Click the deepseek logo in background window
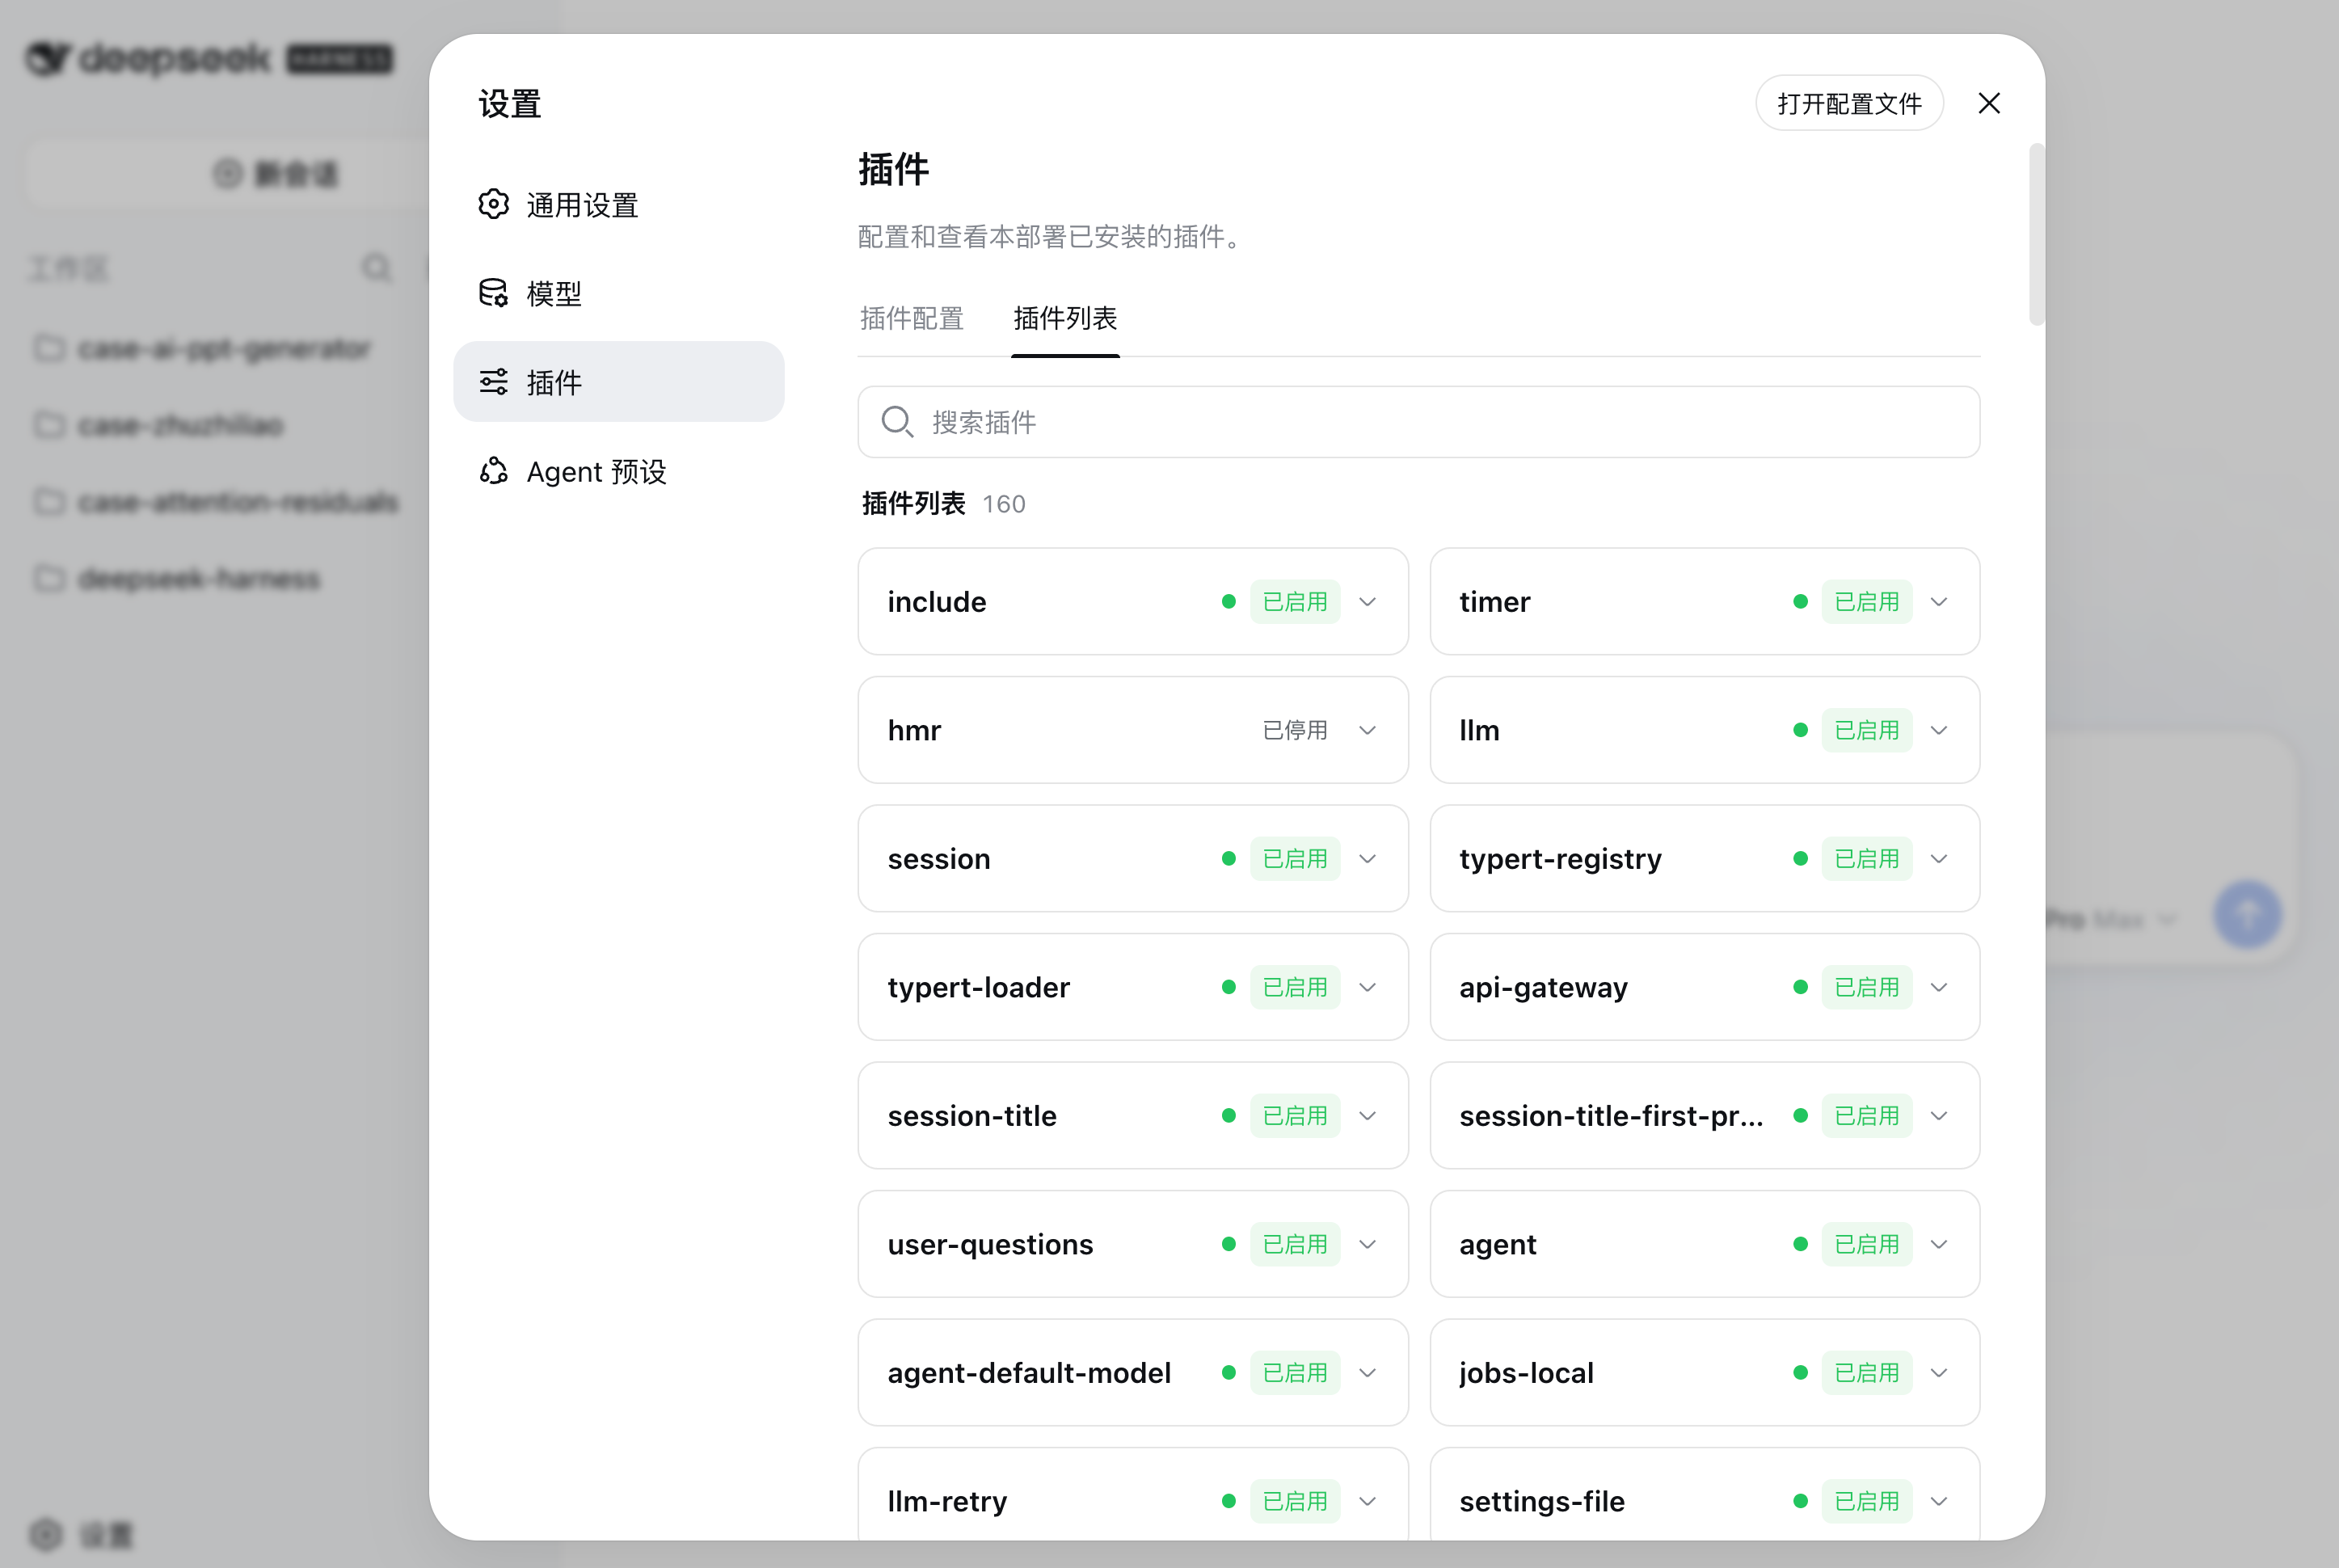 tap(148, 58)
